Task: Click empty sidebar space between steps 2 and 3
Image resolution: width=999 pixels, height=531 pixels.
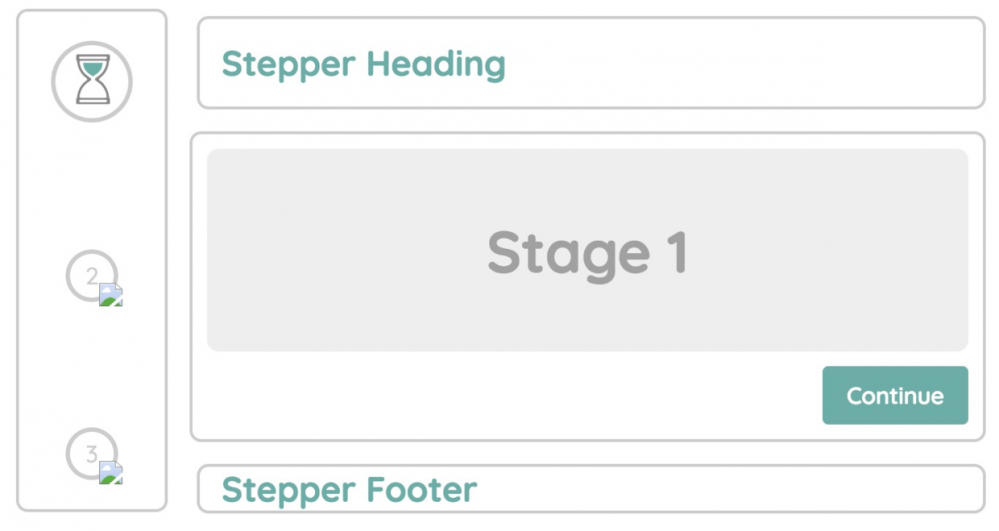Action: (92, 365)
